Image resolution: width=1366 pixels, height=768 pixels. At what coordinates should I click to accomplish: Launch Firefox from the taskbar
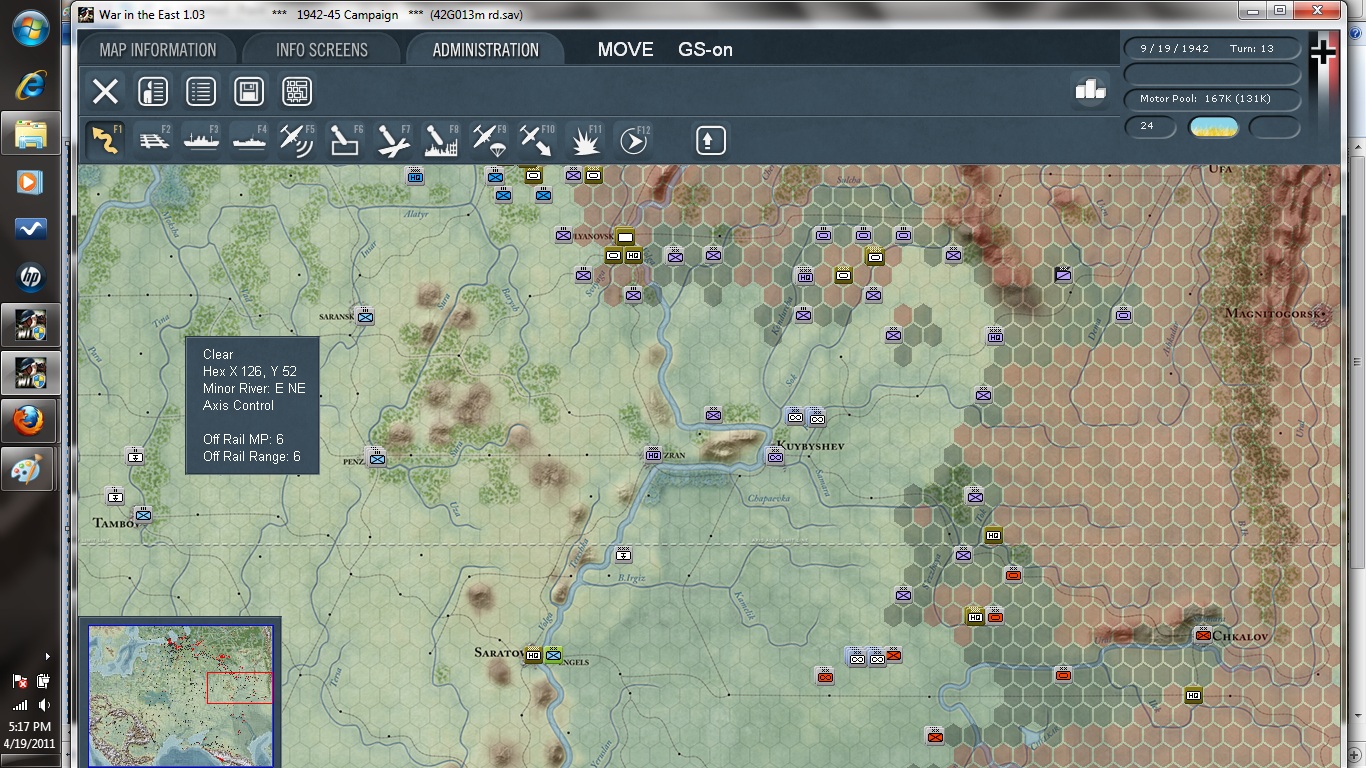click(31, 421)
